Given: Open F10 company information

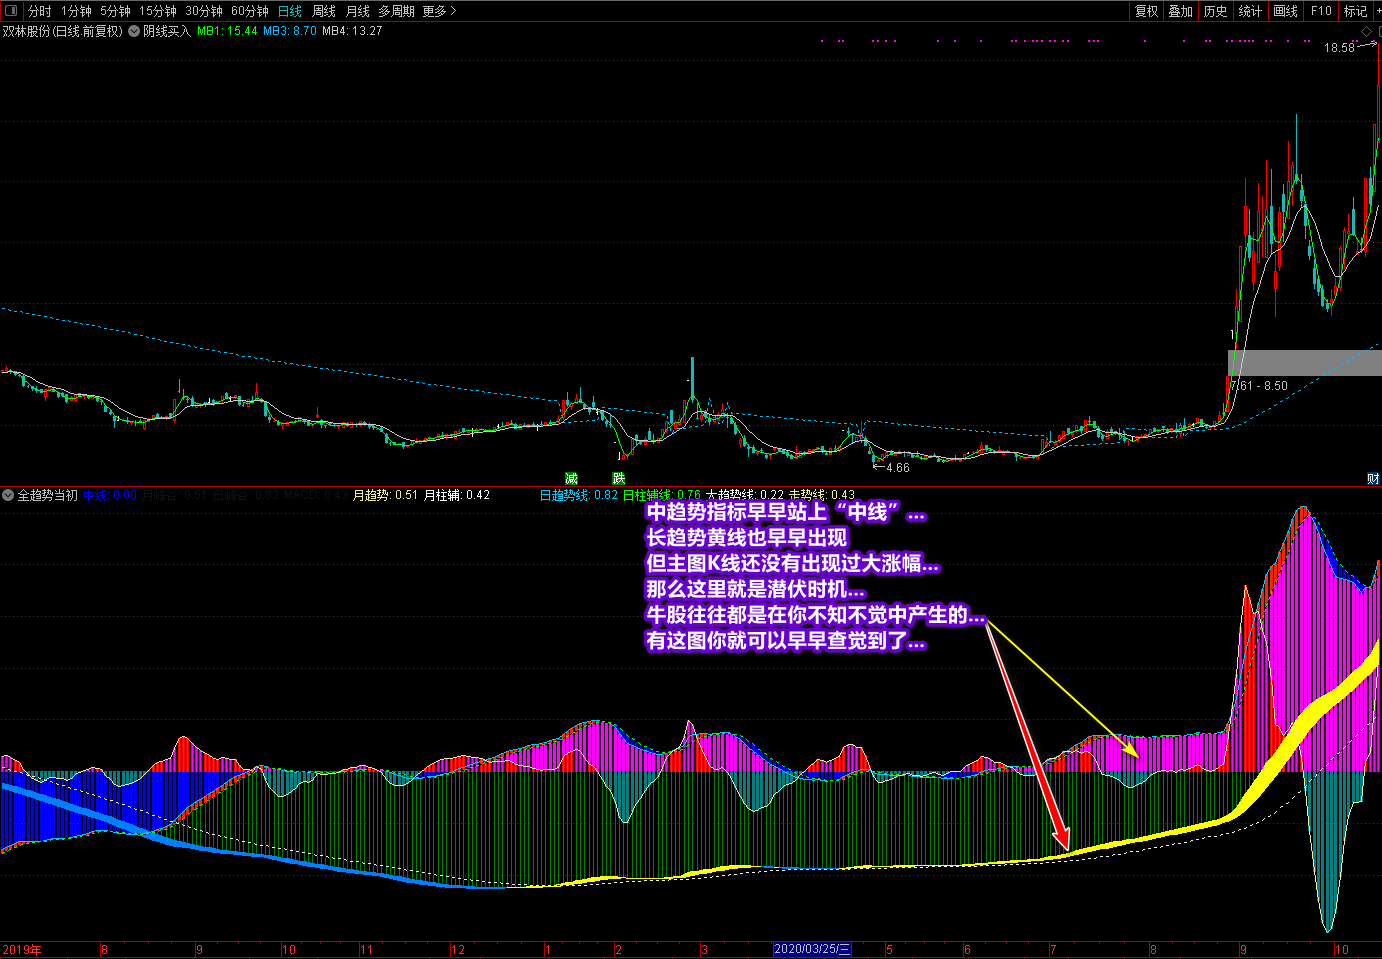Looking at the screenshot, I should (x=1321, y=11).
